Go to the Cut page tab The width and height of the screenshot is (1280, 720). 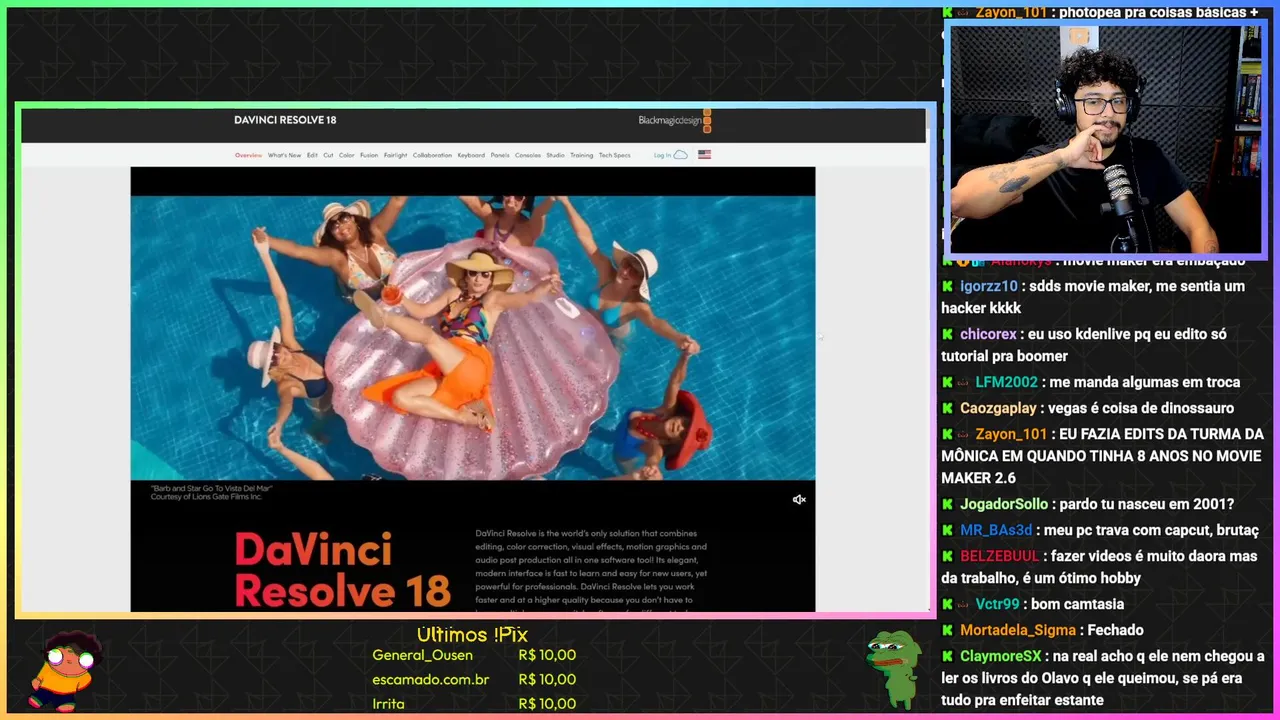pos(328,155)
